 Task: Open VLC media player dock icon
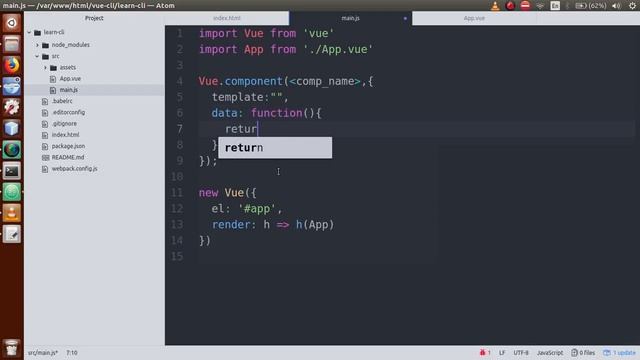11,213
